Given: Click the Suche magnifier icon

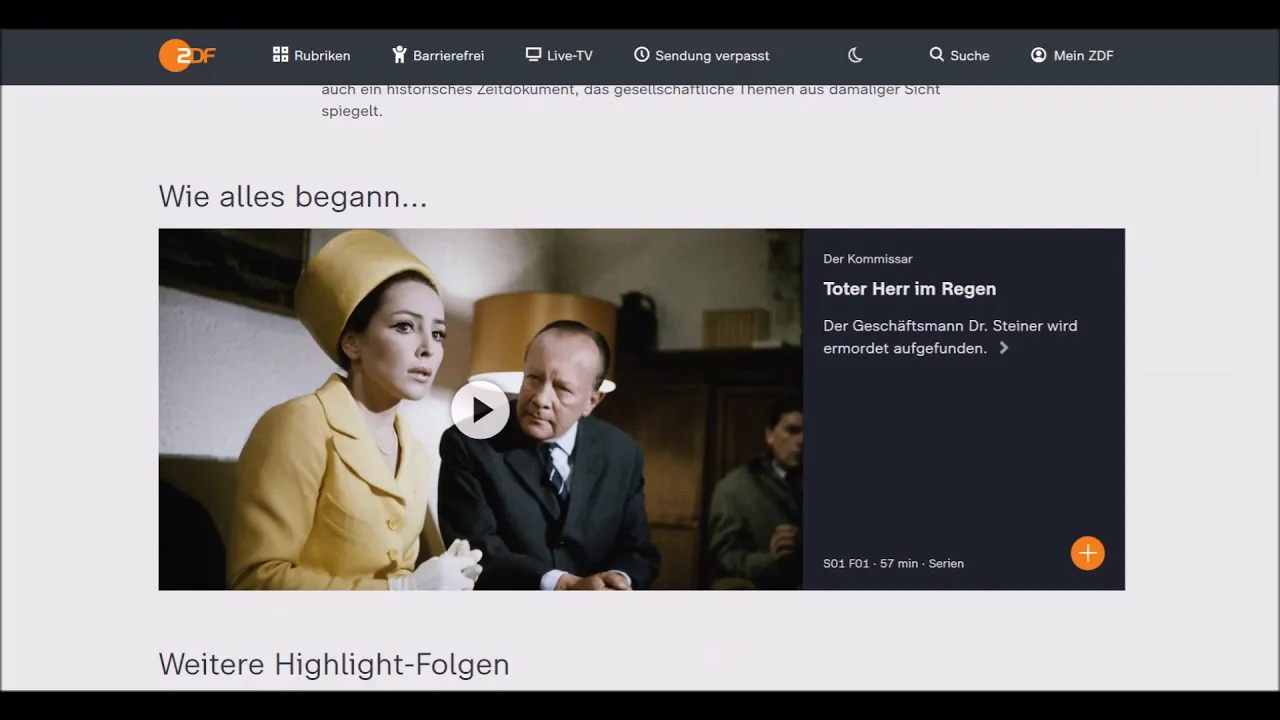Looking at the screenshot, I should pyautogui.click(x=936, y=55).
